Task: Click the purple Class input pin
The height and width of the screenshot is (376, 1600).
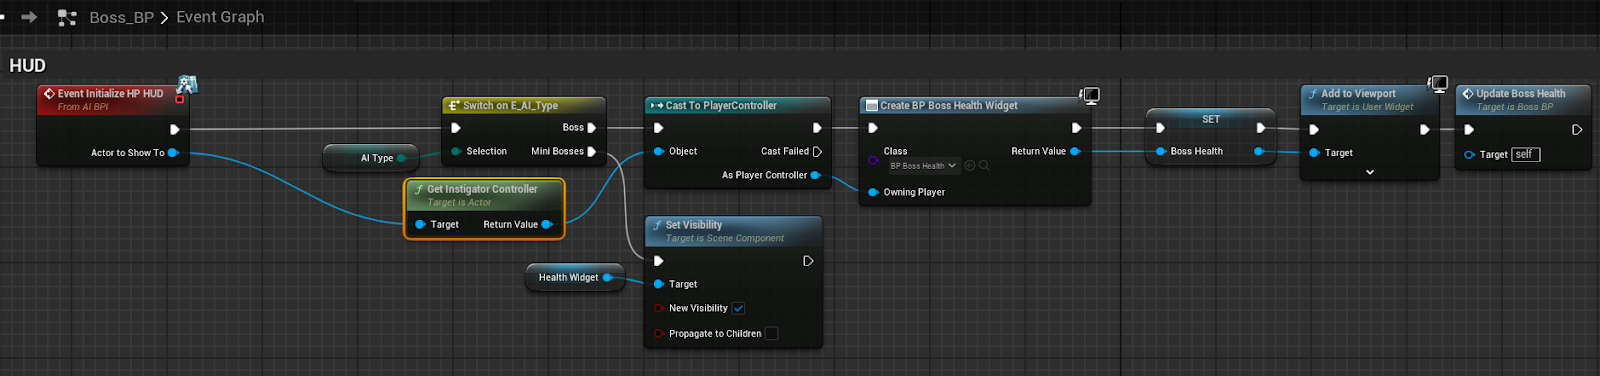Action: pyautogui.click(x=873, y=160)
